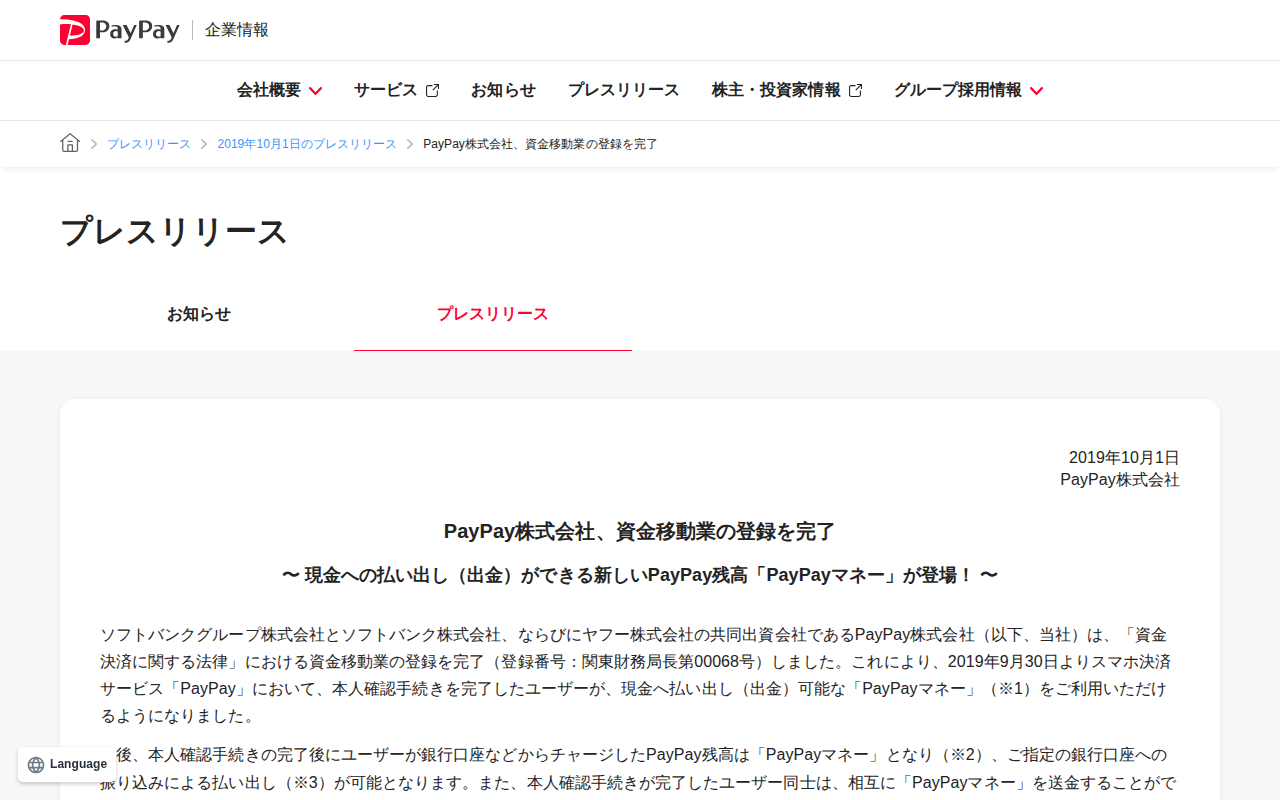The width and height of the screenshot is (1280, 800).
Task: Select the red プレスリリース tab
Action: (493, 314)
